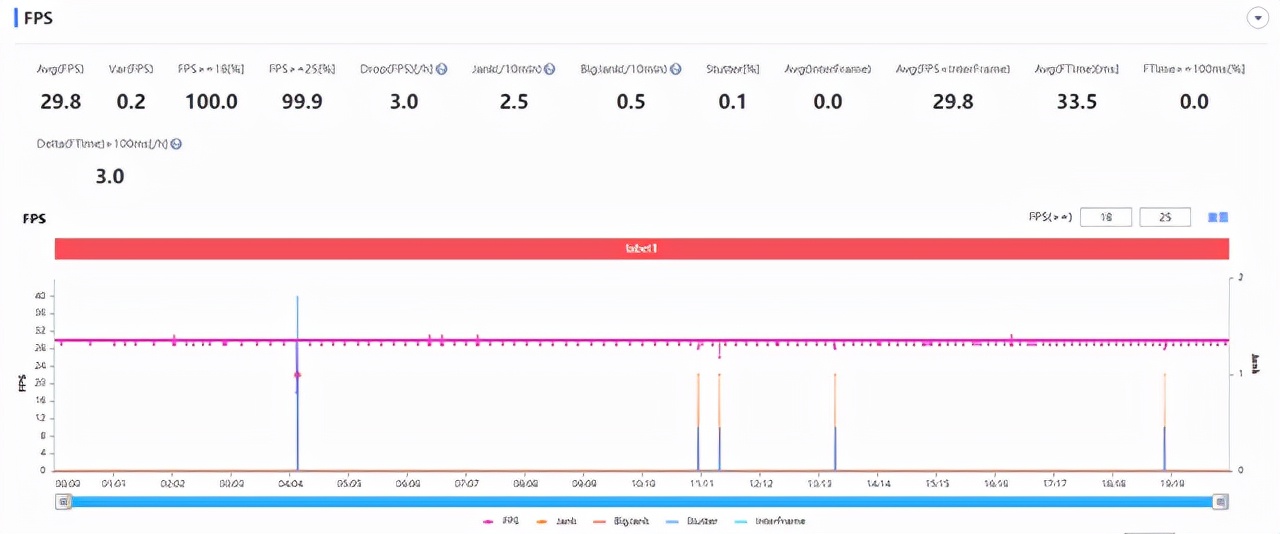Toggle InterFrame series in chart legend

point(770,521)
